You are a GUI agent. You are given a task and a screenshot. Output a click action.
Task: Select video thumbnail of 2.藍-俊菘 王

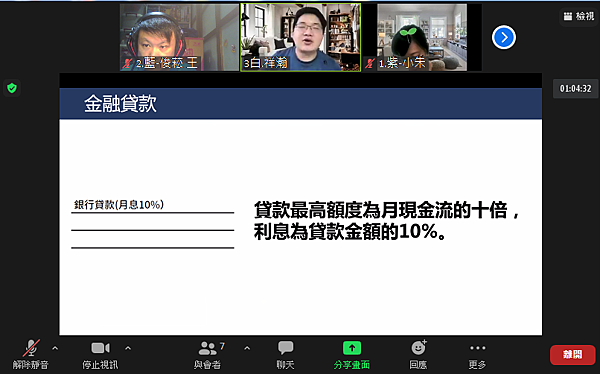(179, 37)
